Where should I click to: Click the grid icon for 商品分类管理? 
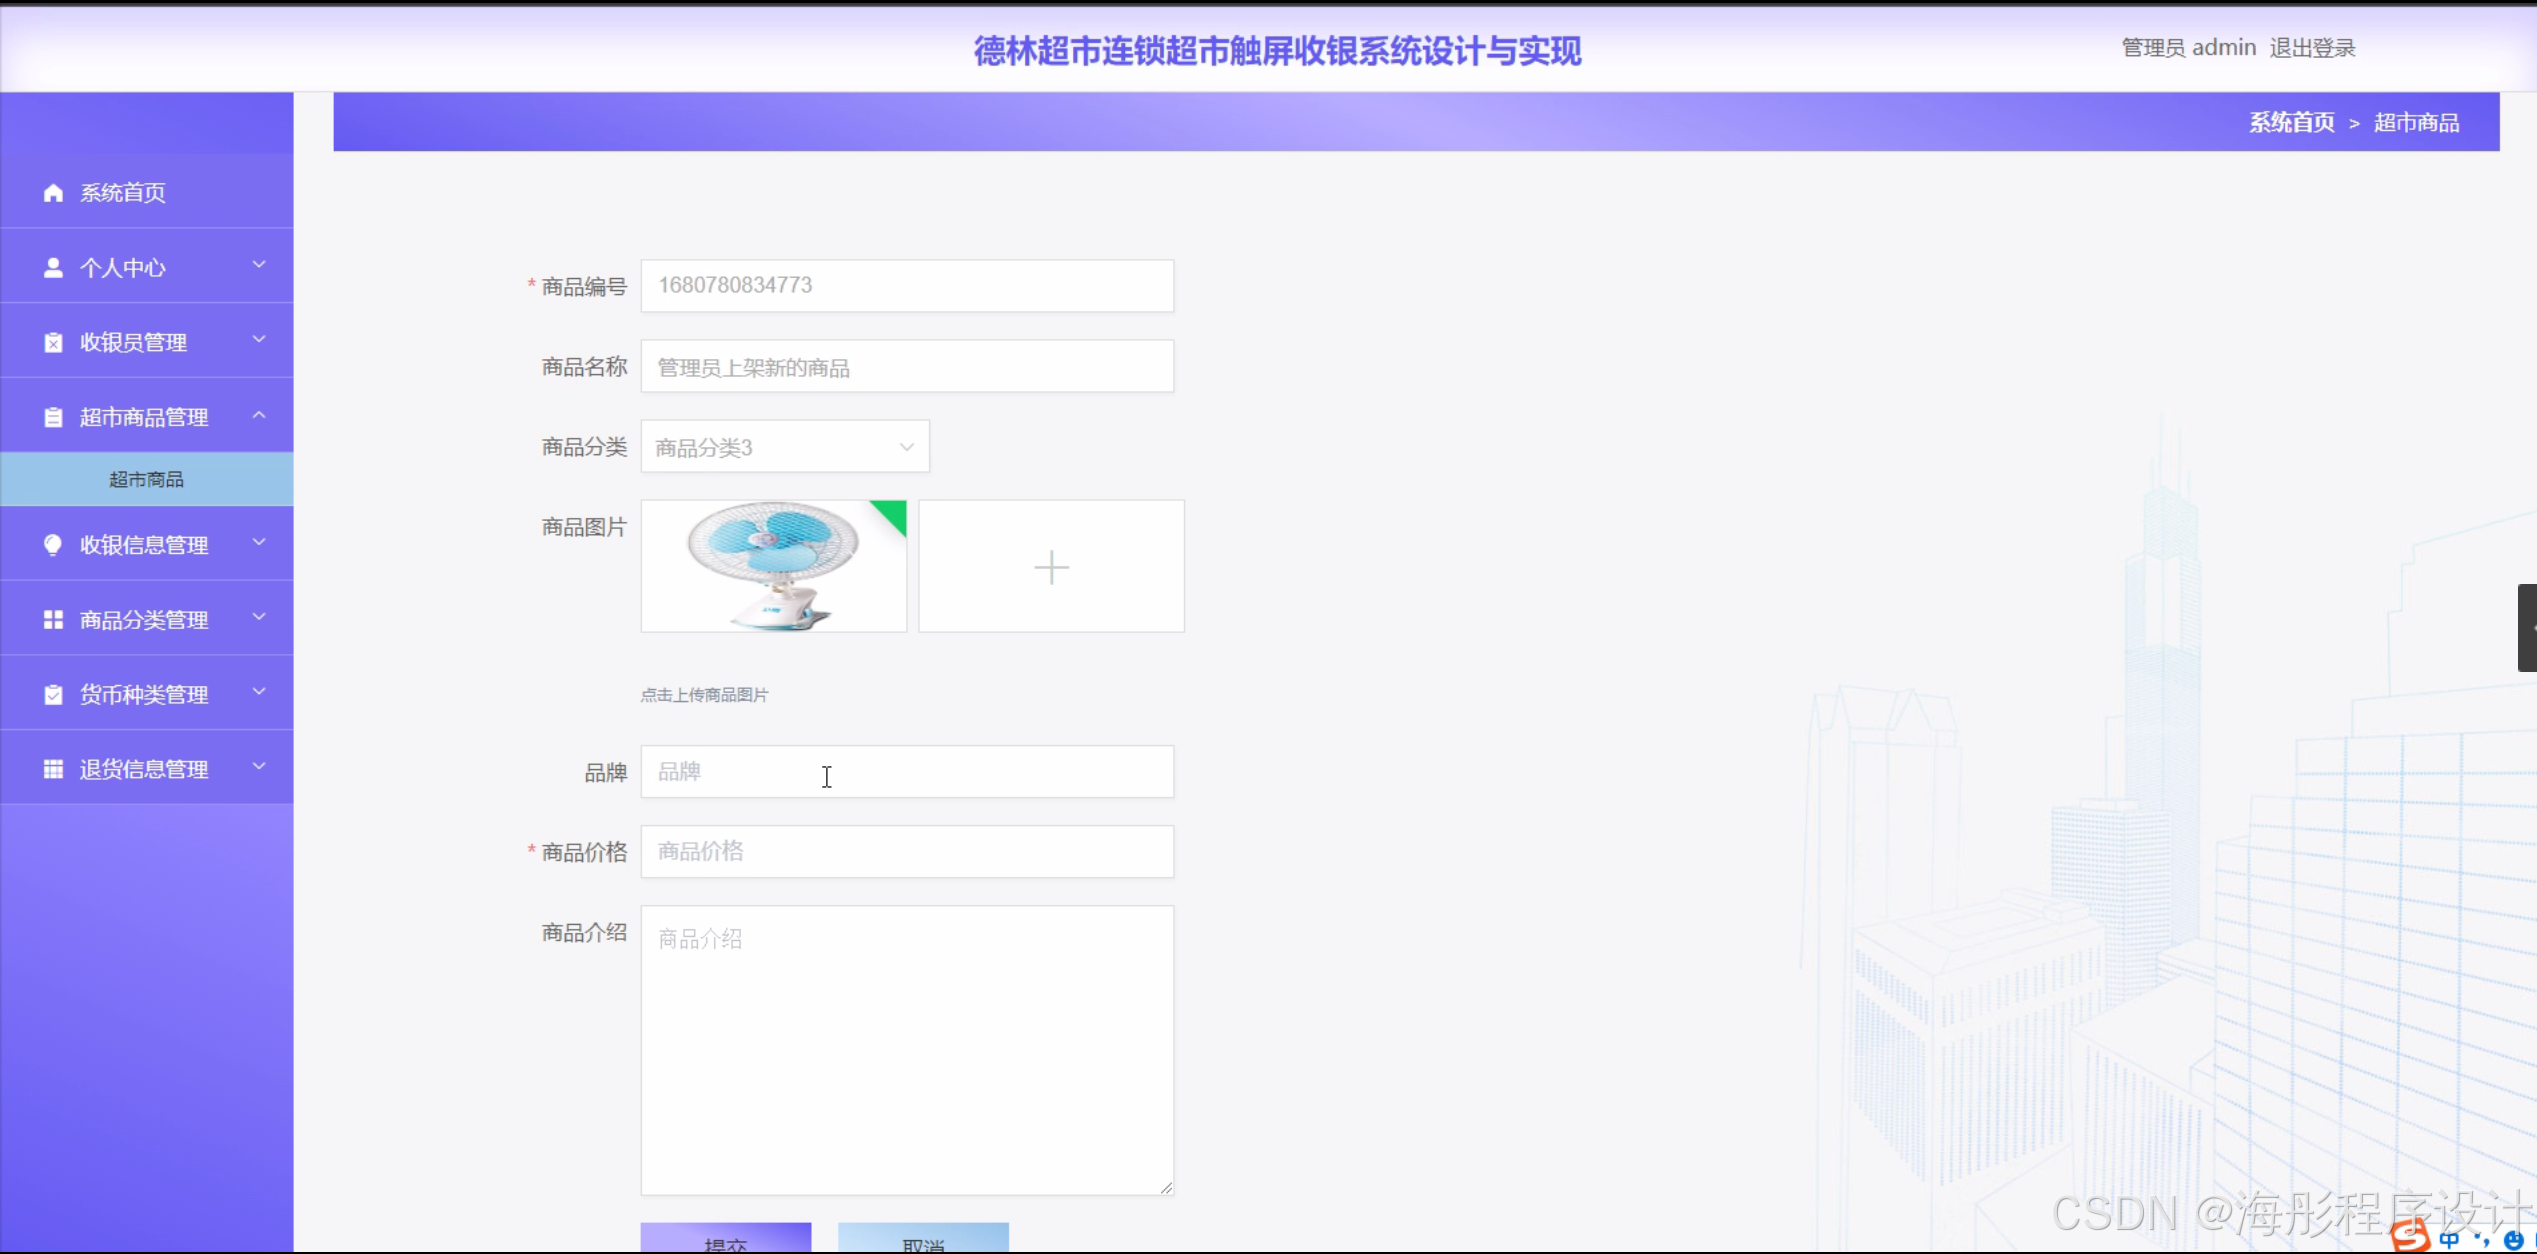point(53,620)
